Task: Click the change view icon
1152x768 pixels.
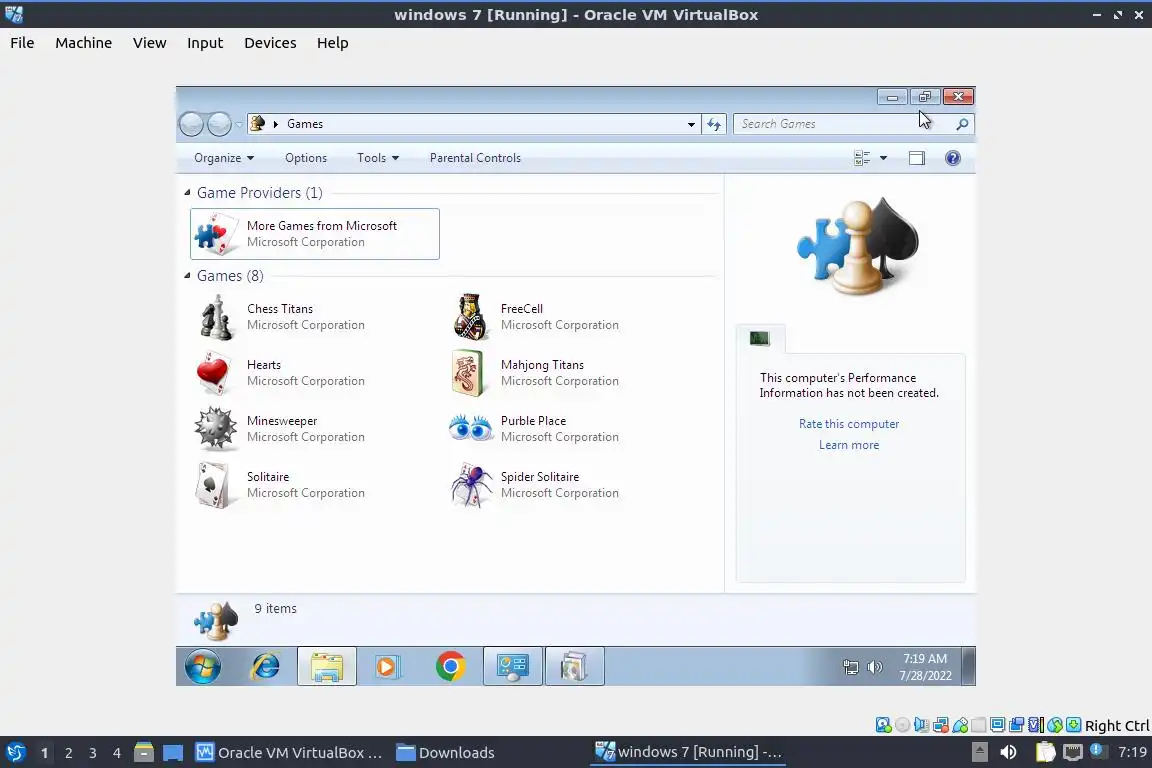Action: [862, 158]
